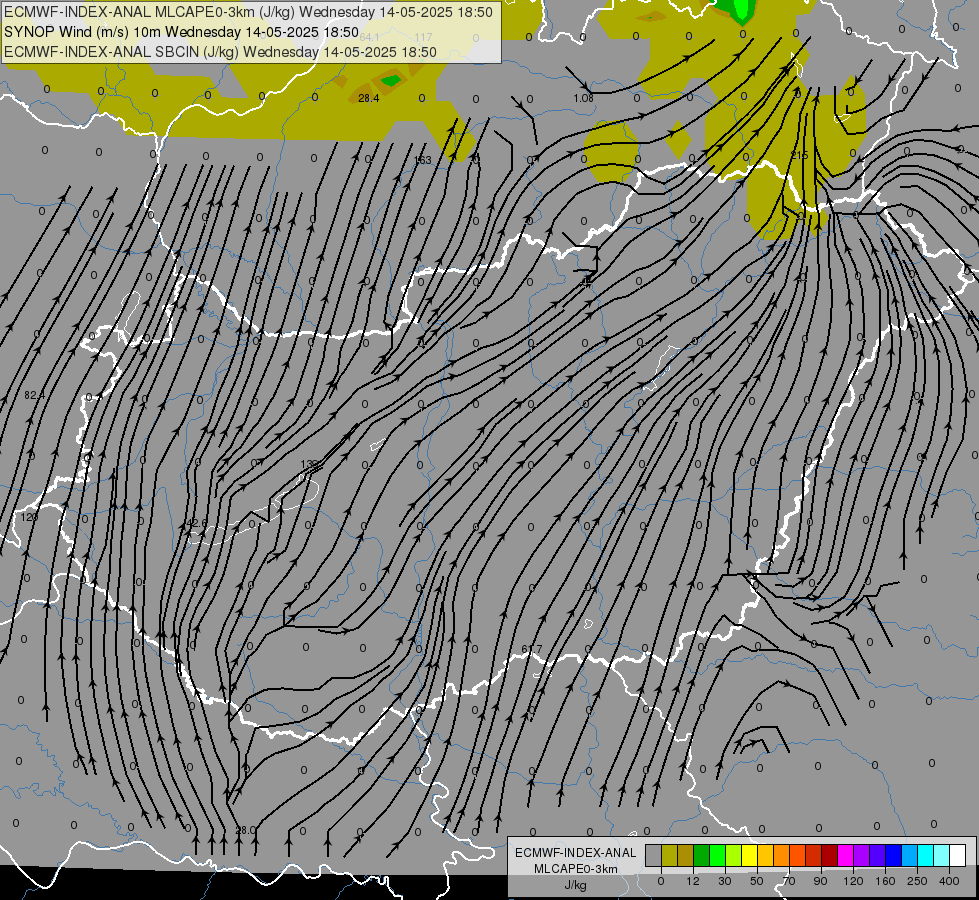Screen dimensions: 979x900
Task: Select the dark blue legend swatch
Action: (x=893, y=855)
